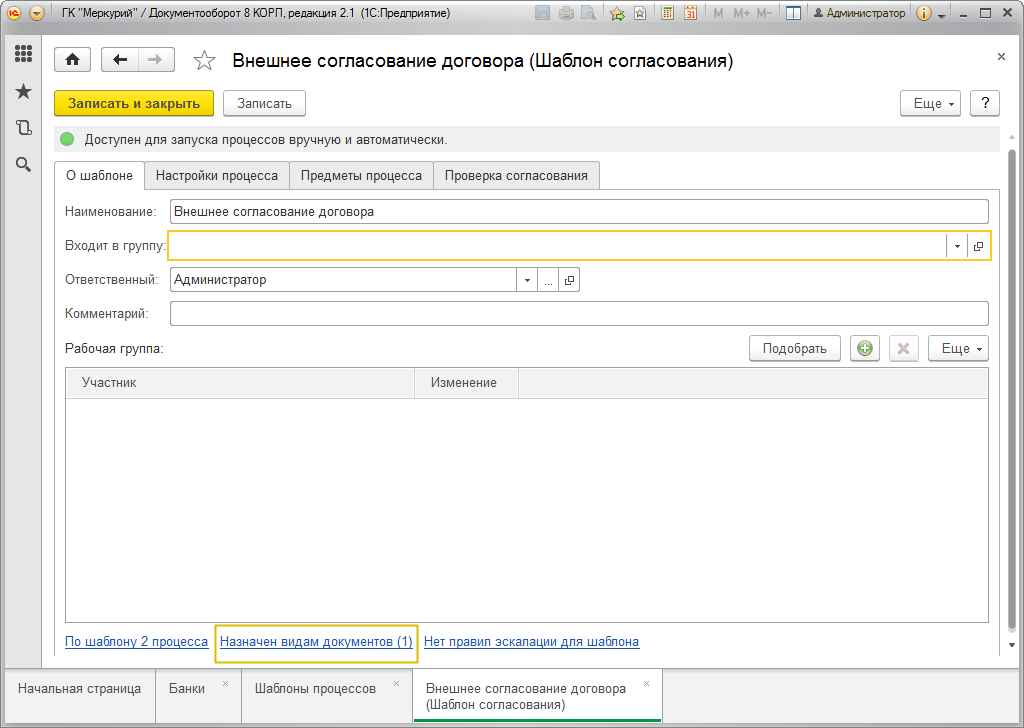Open Назначен видам документов (1) link
The height and width of the screenshot is (728, 1024).
pyautogui.click(x=316, y=642)
